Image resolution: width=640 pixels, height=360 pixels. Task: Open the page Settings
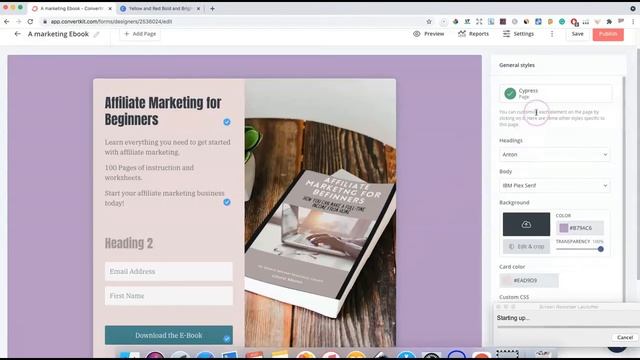(x=518, y=34)
